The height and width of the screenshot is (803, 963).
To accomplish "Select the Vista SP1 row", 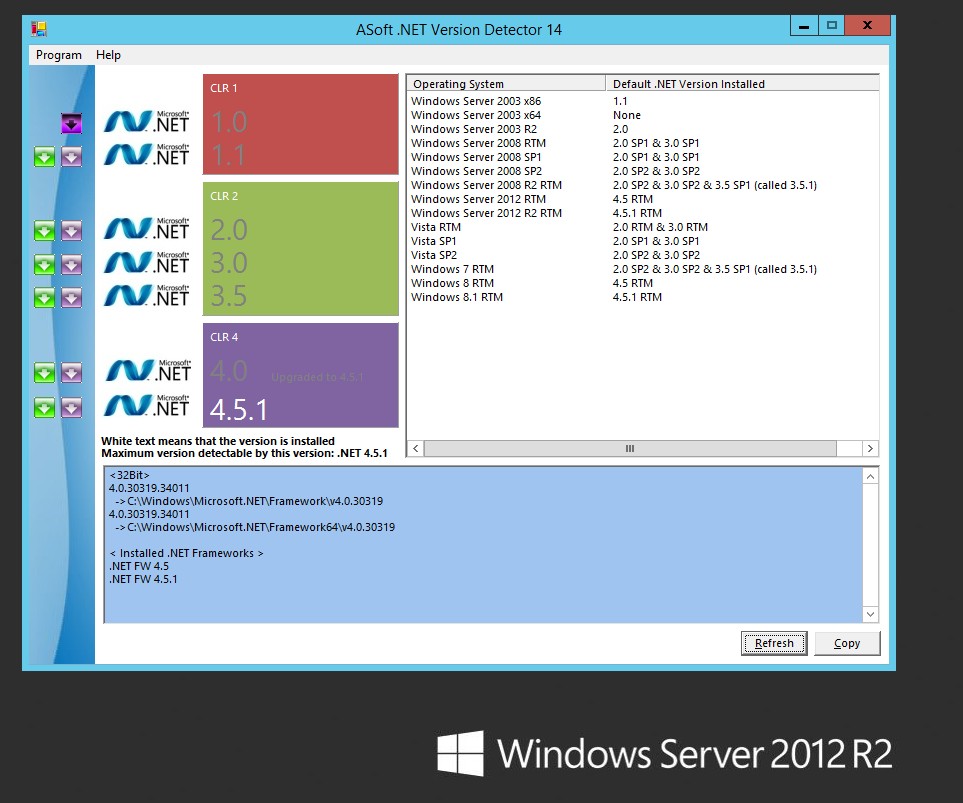I will pos(643,241).
